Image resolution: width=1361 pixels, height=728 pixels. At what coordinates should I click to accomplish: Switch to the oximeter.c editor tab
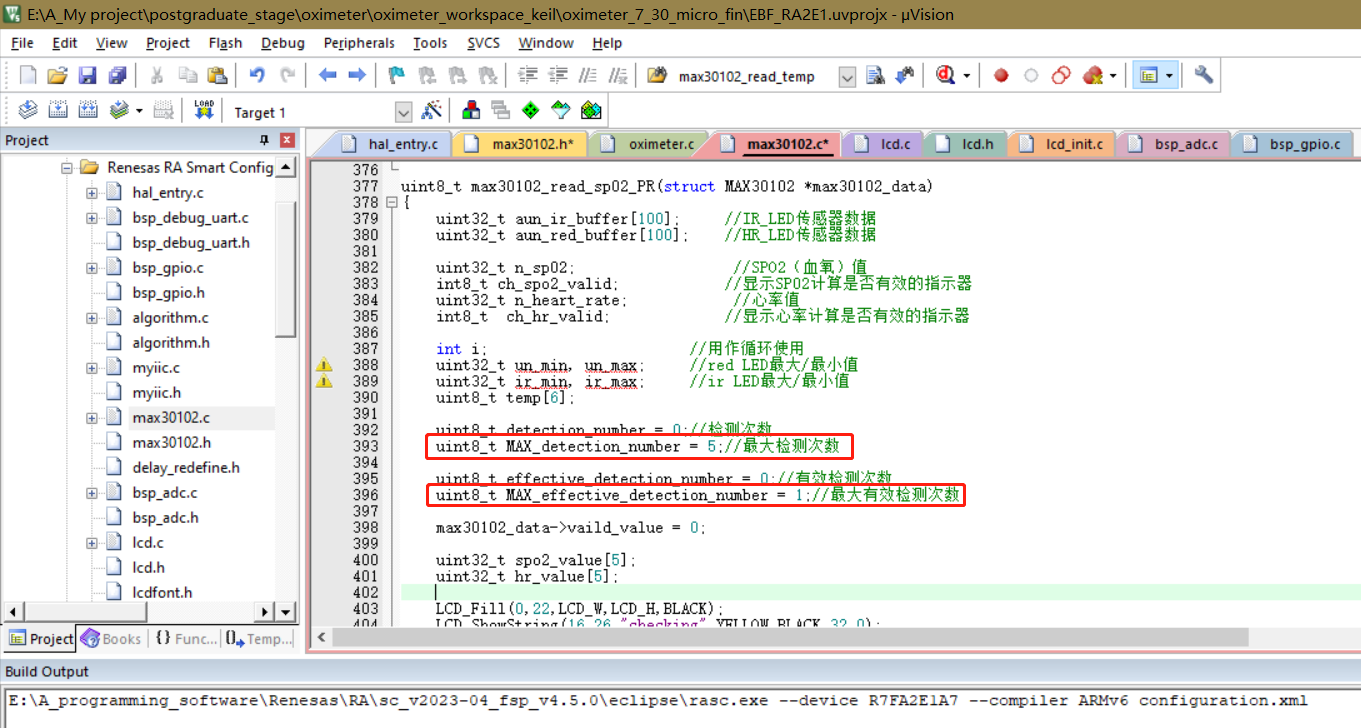[x=651, y=145]
